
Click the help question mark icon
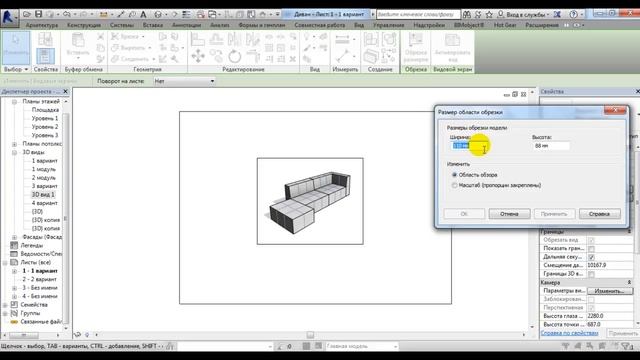[573, 14]
